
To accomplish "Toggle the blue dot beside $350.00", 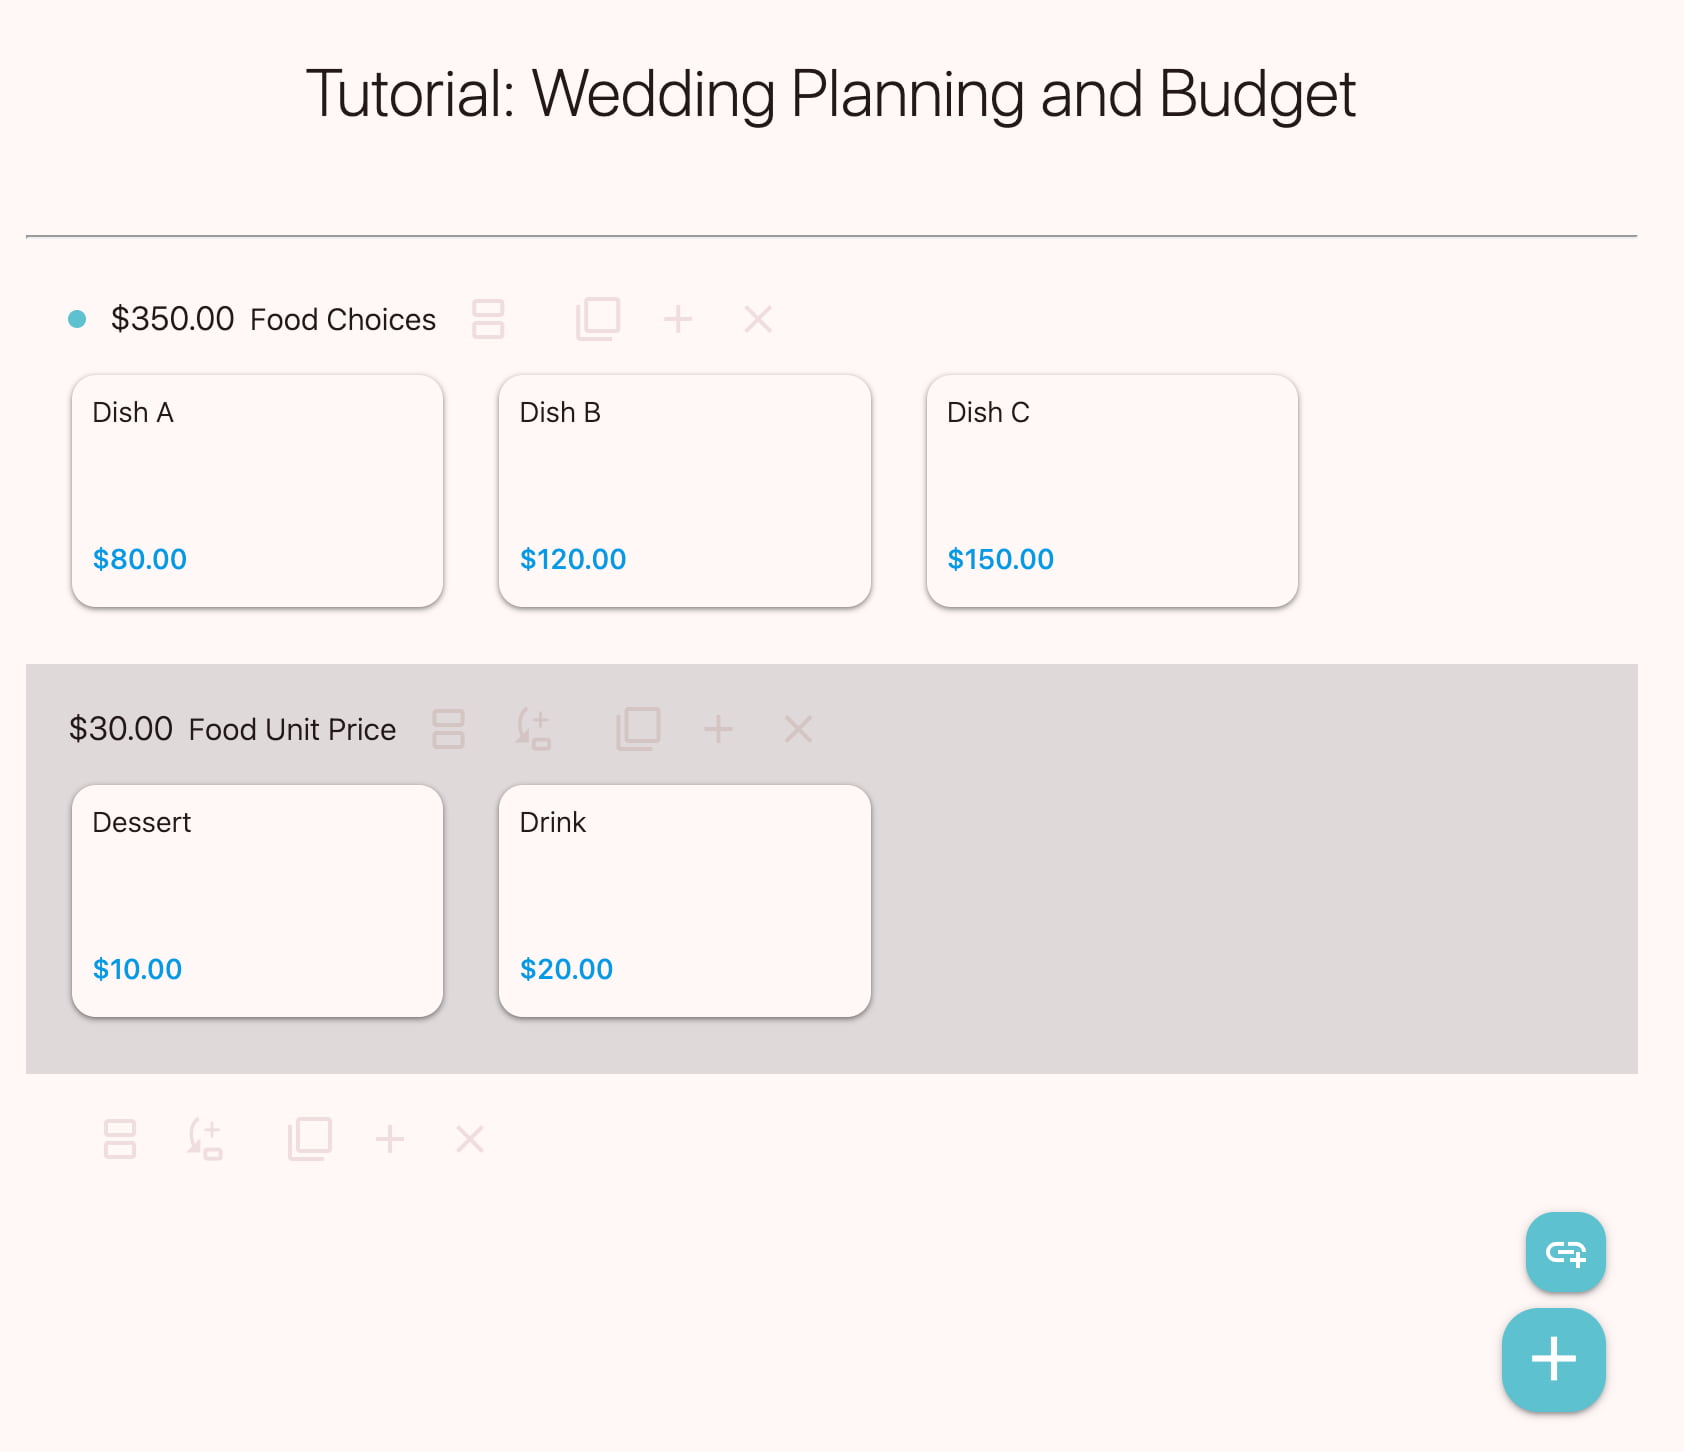I will (77, 318).
